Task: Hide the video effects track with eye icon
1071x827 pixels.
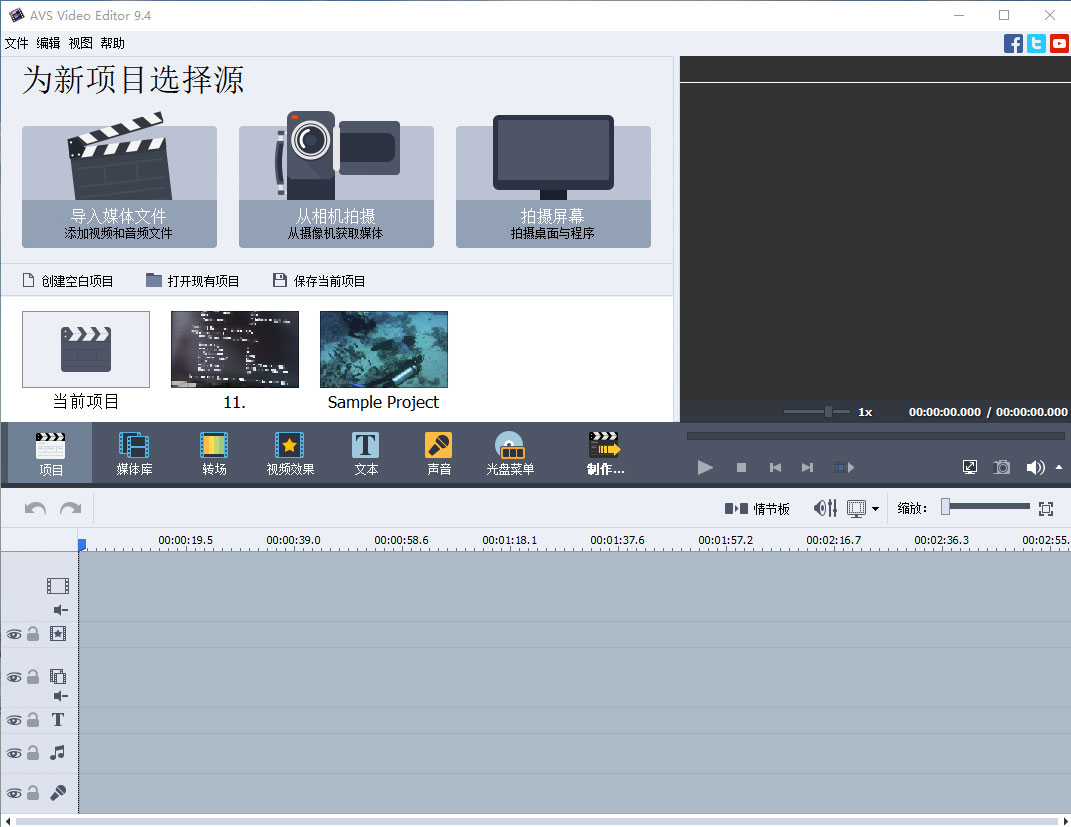Action: [14, 634]
